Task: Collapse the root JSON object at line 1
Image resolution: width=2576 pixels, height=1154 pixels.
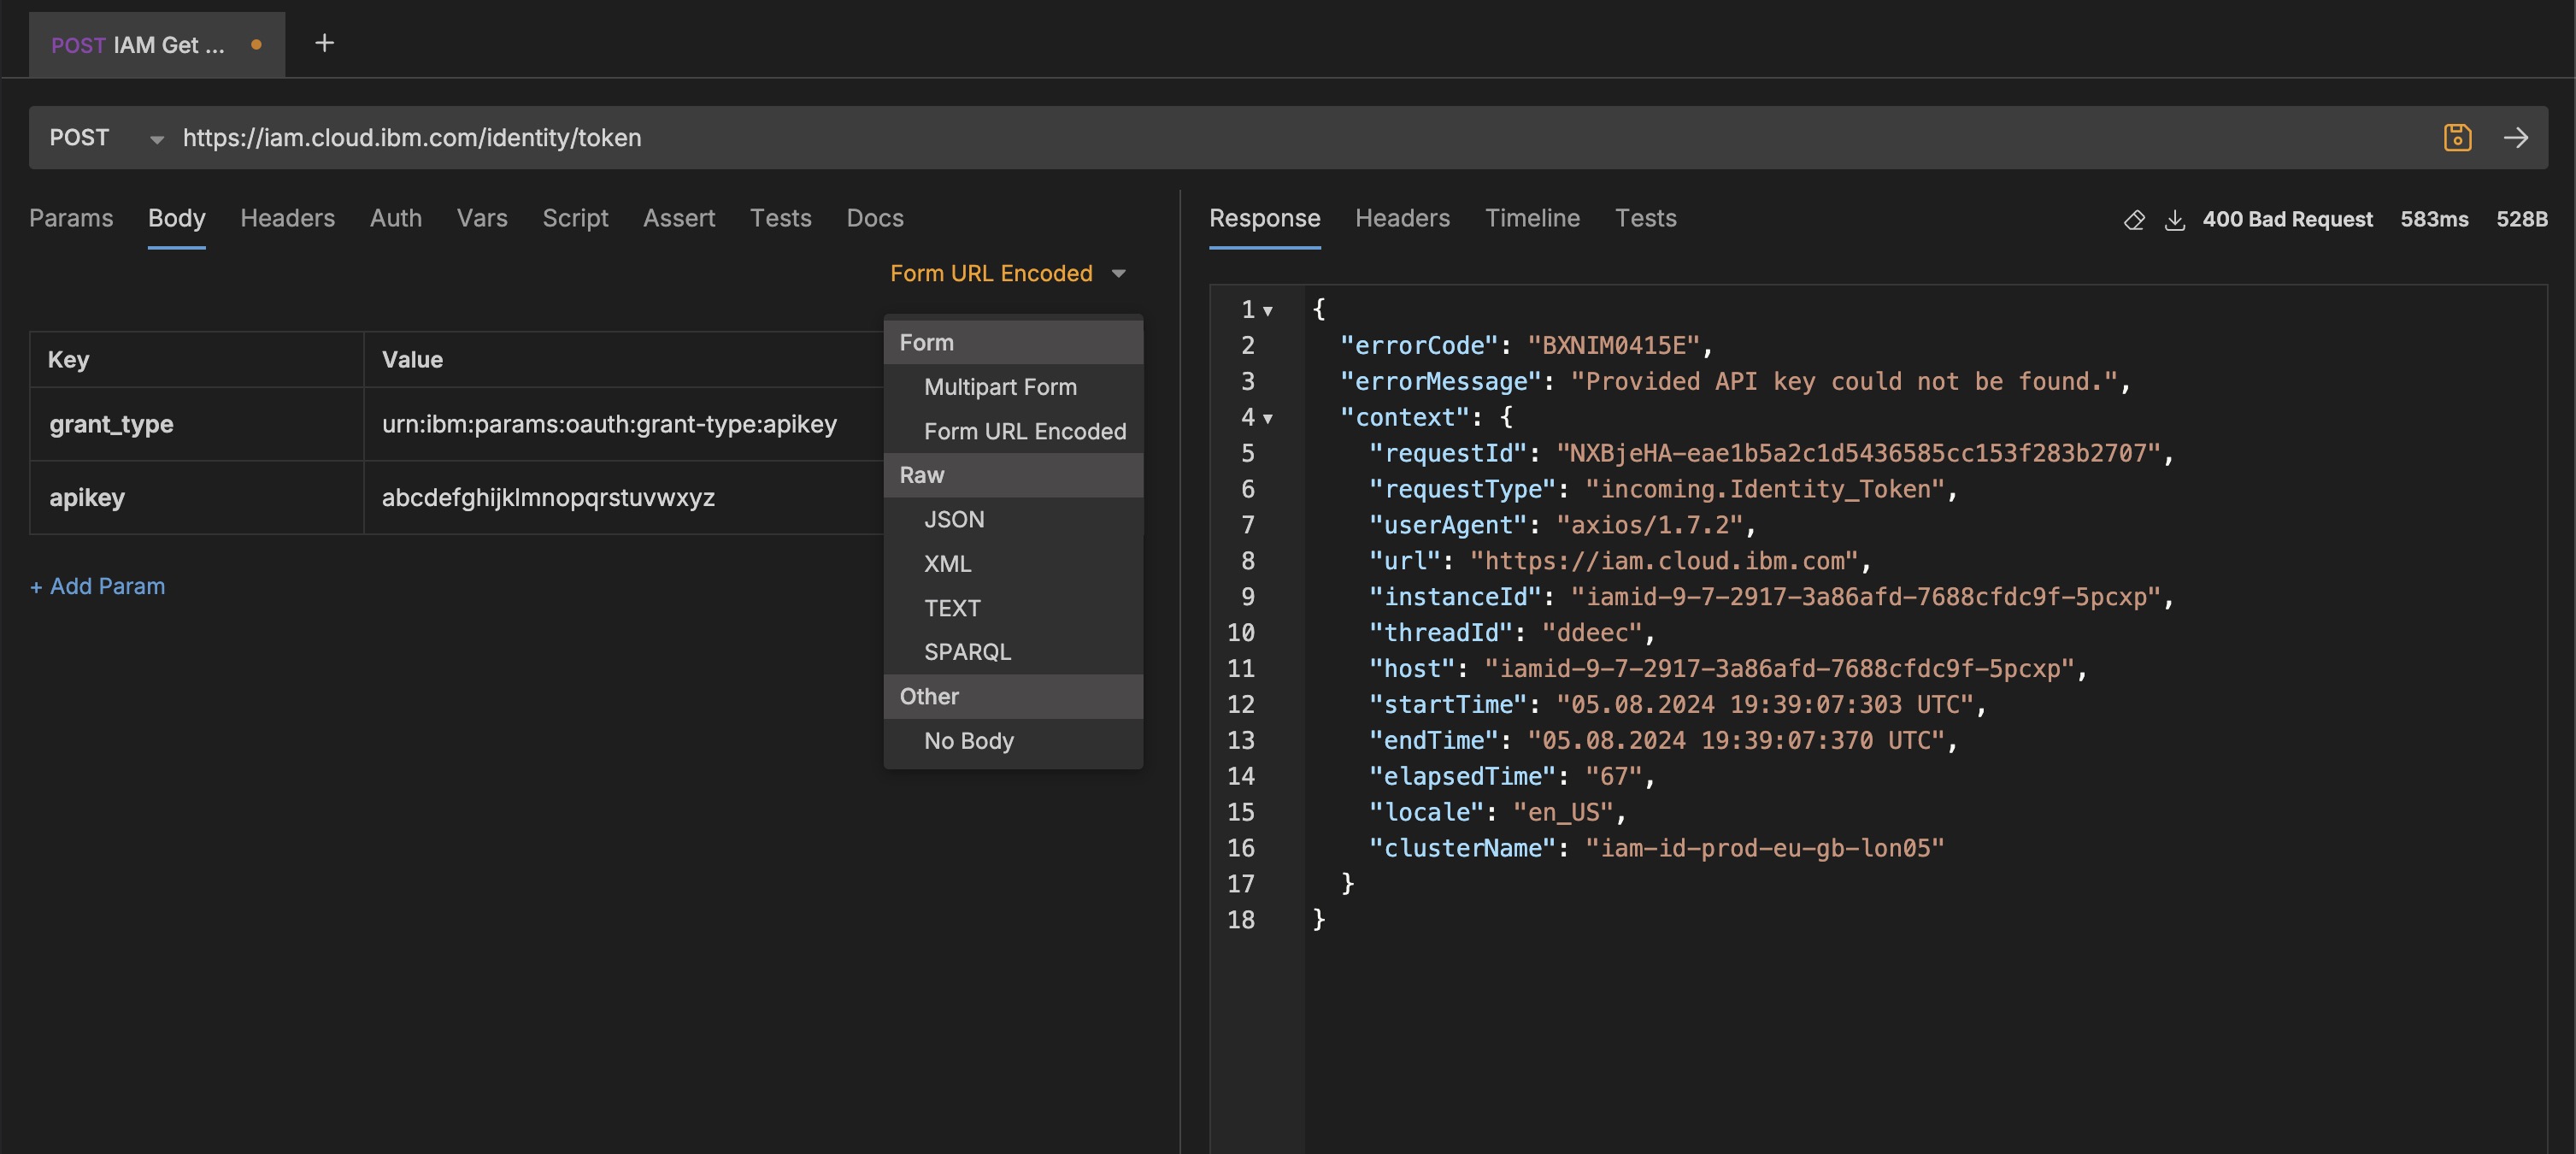Action: pos(1268,311)
